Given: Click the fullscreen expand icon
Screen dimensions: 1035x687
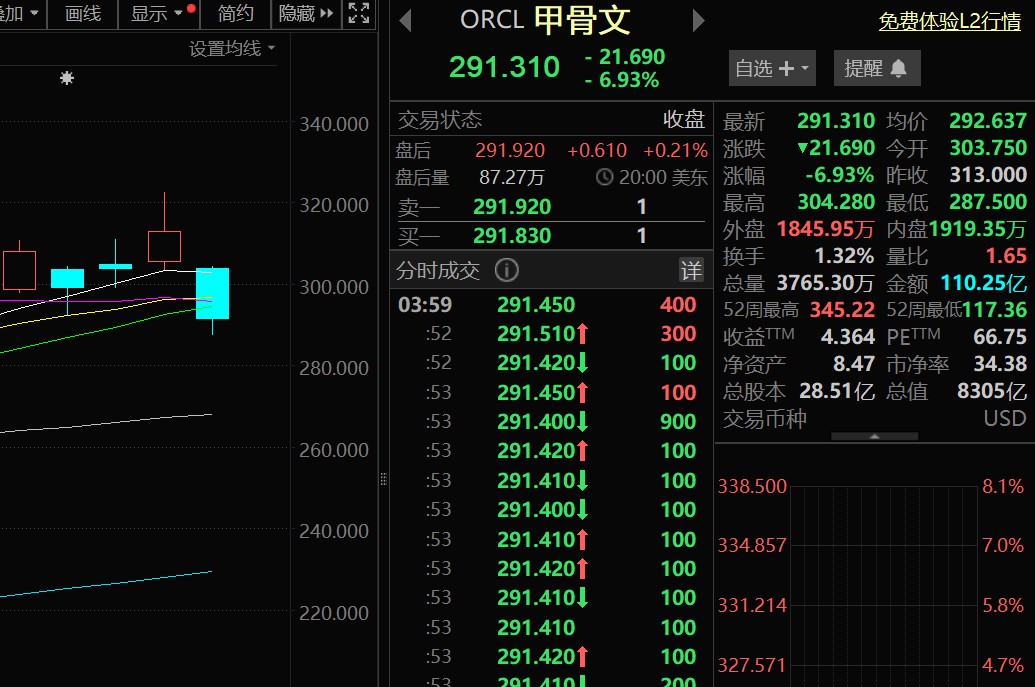Looking at the screenshot, I should tap(358, 13).
